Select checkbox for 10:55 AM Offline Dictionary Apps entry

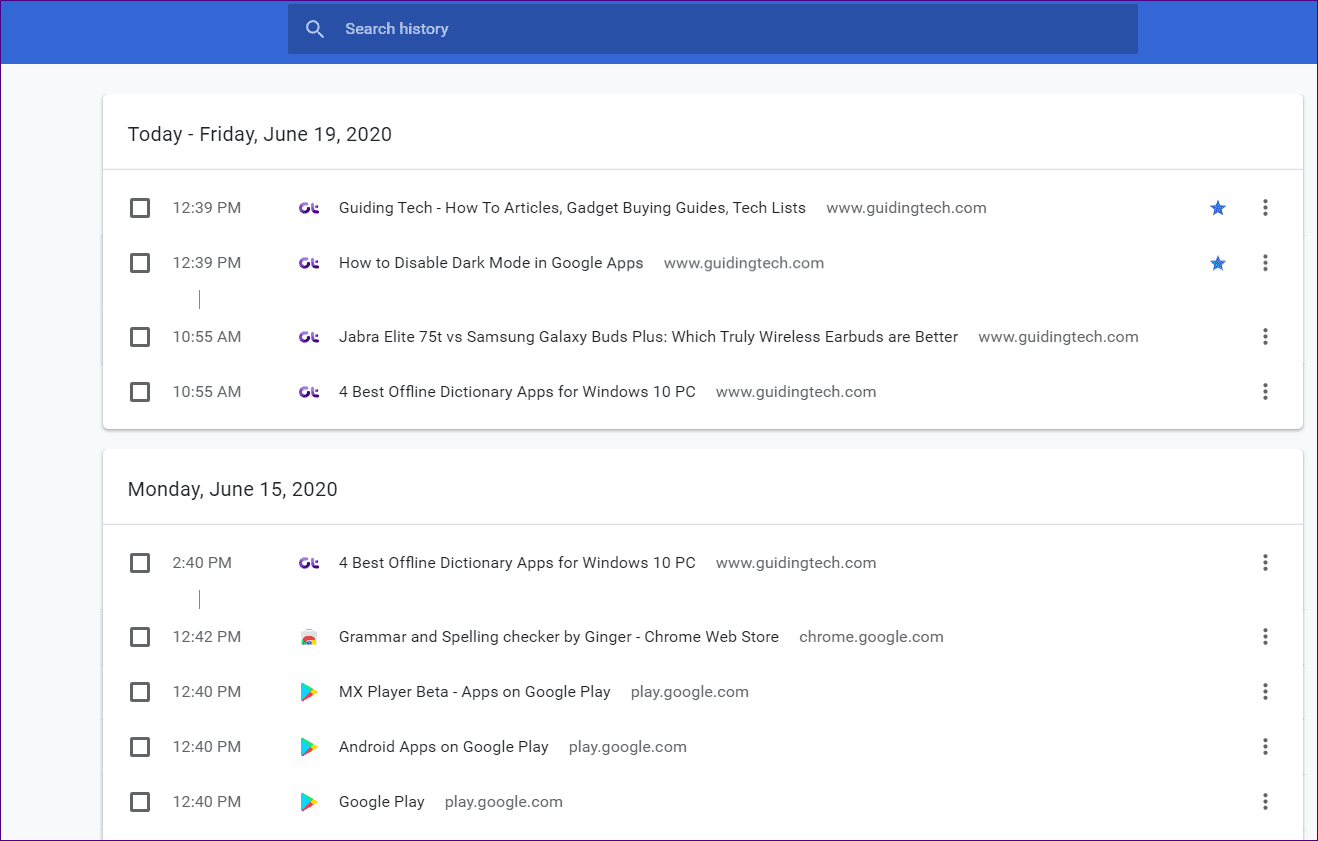pos(140,392)
